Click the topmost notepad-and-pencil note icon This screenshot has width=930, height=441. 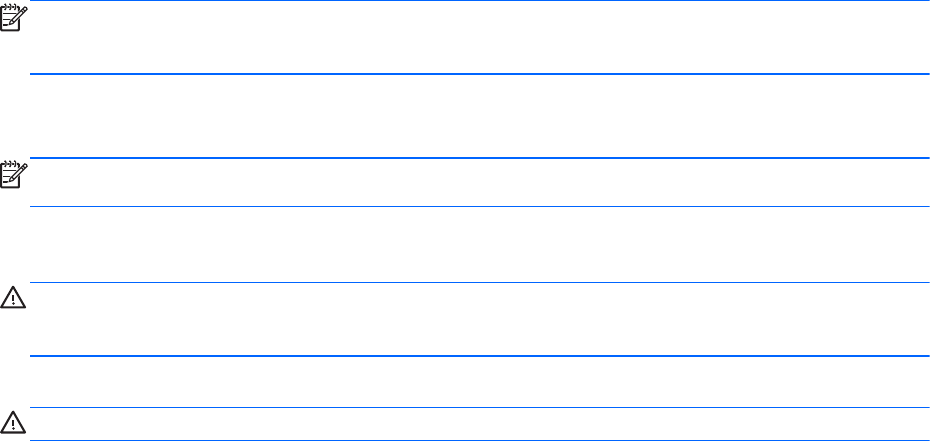tap(14, 17)
